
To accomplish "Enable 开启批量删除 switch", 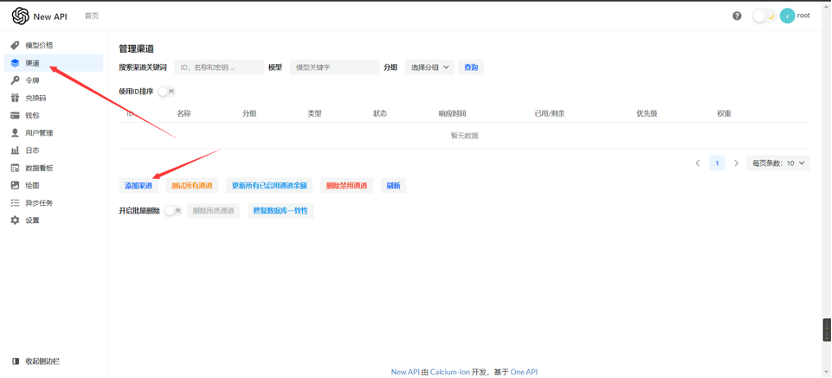I will point(173,211).
